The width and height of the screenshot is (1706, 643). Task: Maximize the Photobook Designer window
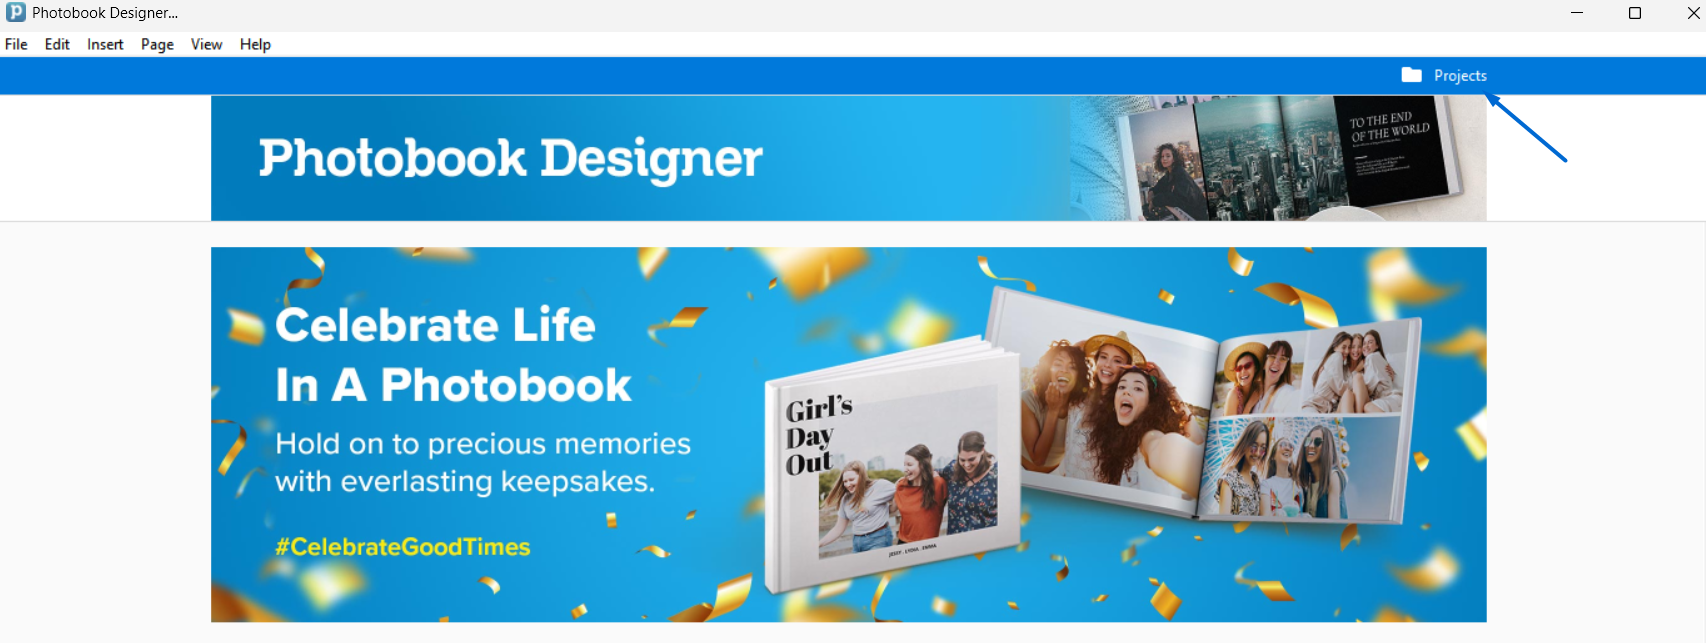click(1635, 13)
